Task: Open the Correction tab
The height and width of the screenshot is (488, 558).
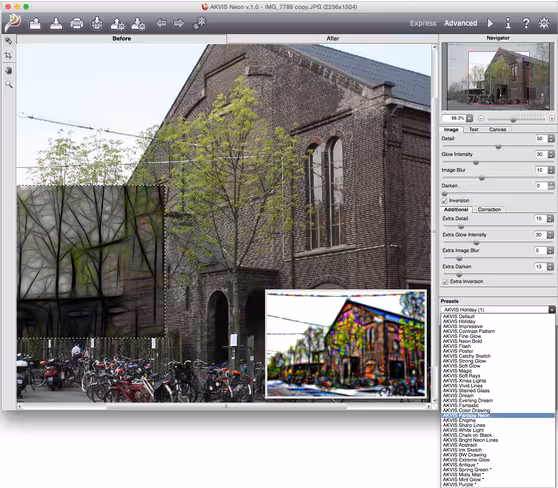Action: [489, 210]
